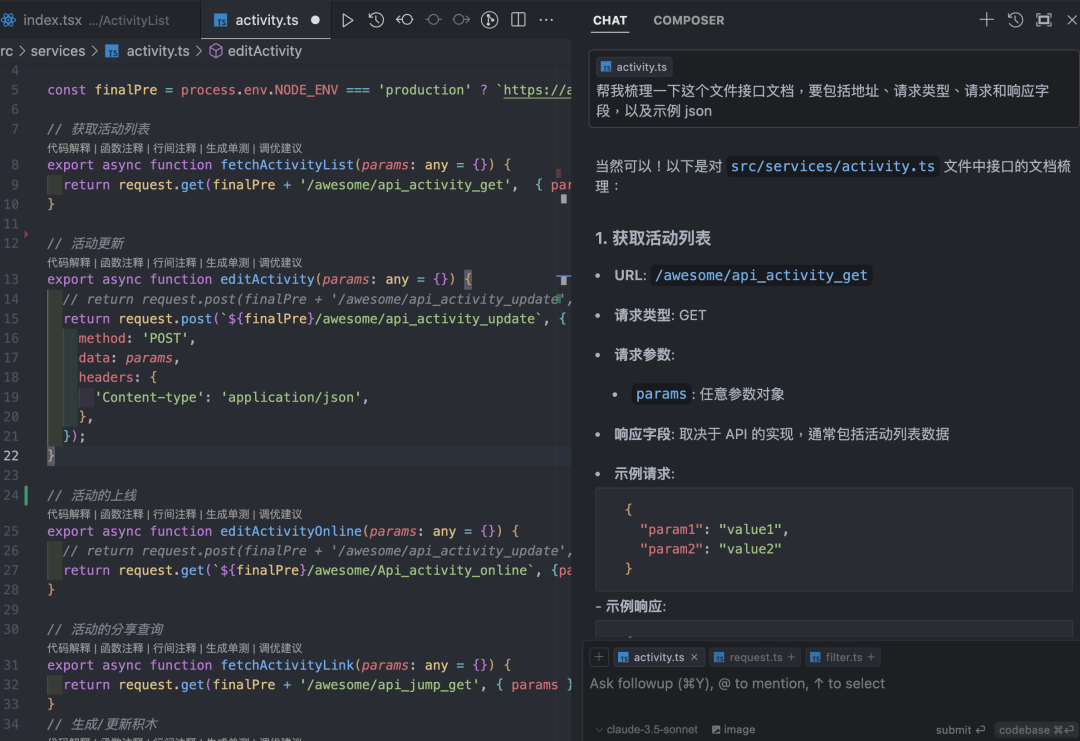
Task: Open editActivity symbol in breadcrumb
Action: pyautogui.click(x=264, y=51)
